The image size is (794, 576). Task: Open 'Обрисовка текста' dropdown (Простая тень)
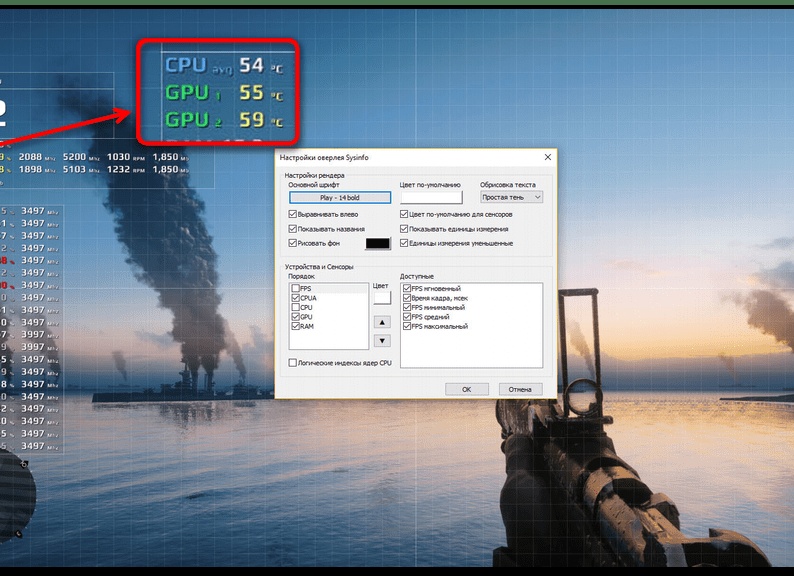511,197
